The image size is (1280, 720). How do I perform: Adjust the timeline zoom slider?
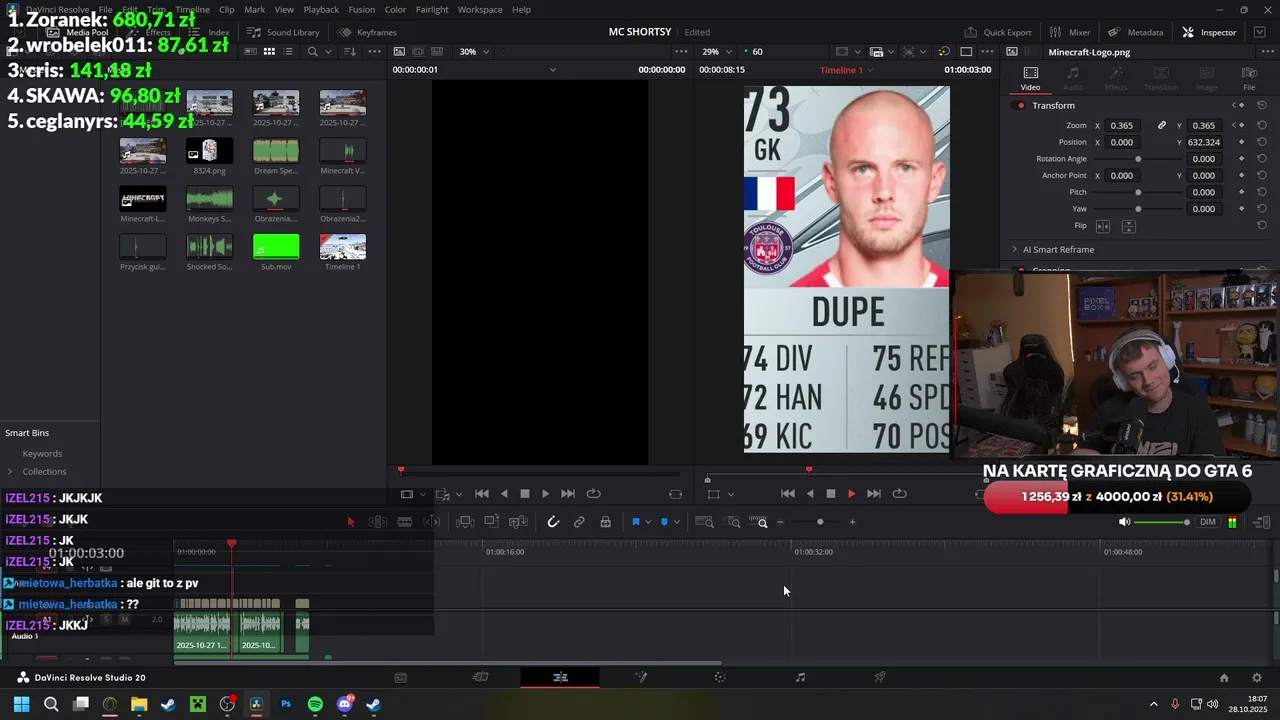pos(820,522)
